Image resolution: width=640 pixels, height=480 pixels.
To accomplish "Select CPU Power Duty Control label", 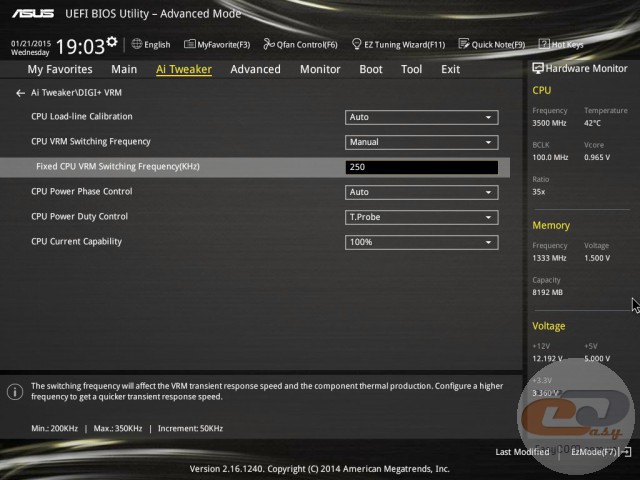I will click(x=79, y=216).
